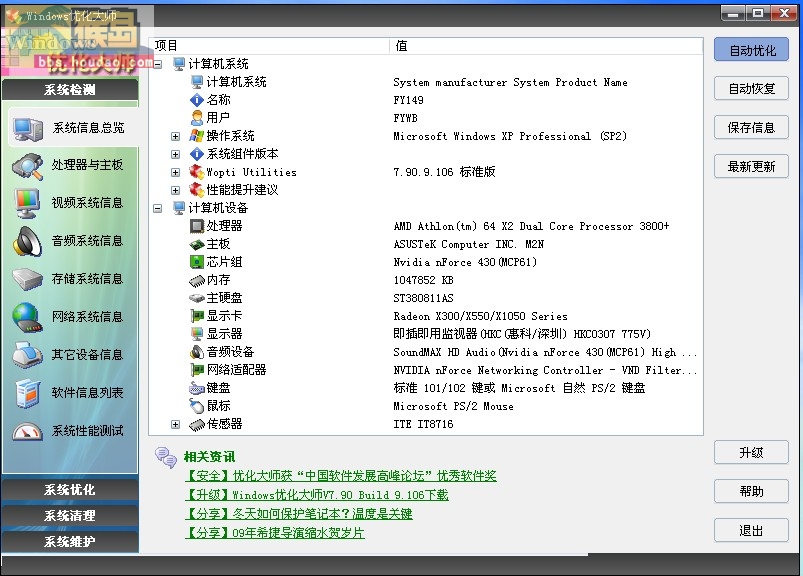Switch to the 系统优化 section tab
Image resolution: width=803 pixels, height=576 pixels.
click(x=70, y=489)
